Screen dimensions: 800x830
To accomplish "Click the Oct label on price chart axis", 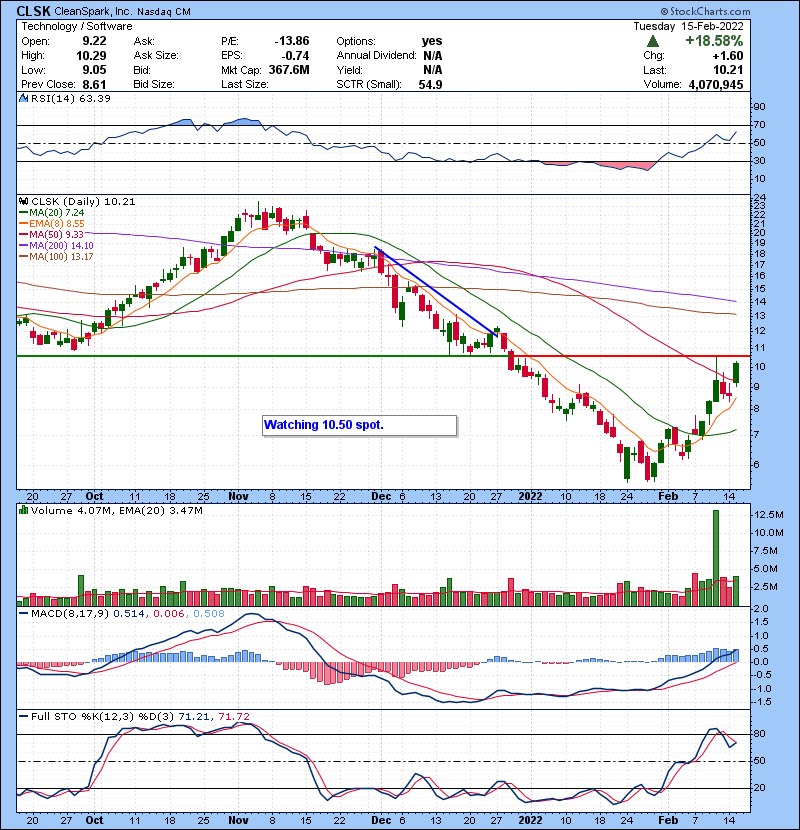I will [x=94, y=497].
